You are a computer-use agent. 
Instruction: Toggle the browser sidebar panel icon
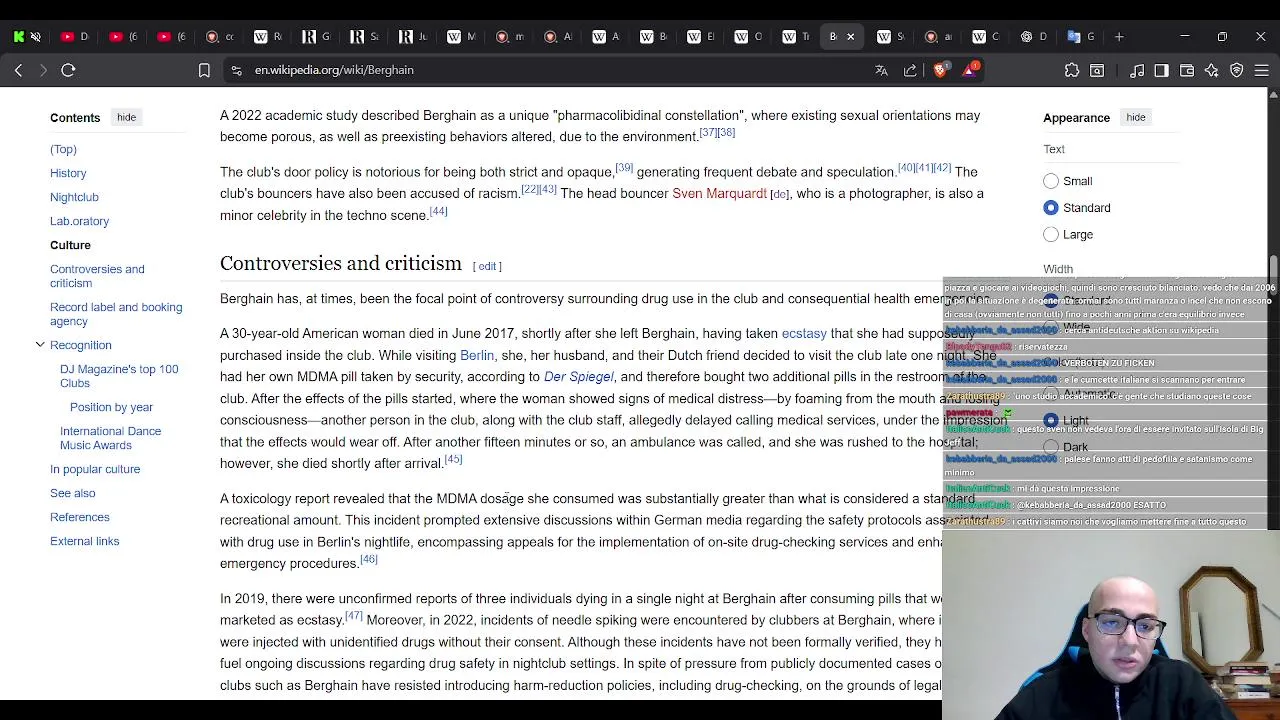coord(1161,70)
